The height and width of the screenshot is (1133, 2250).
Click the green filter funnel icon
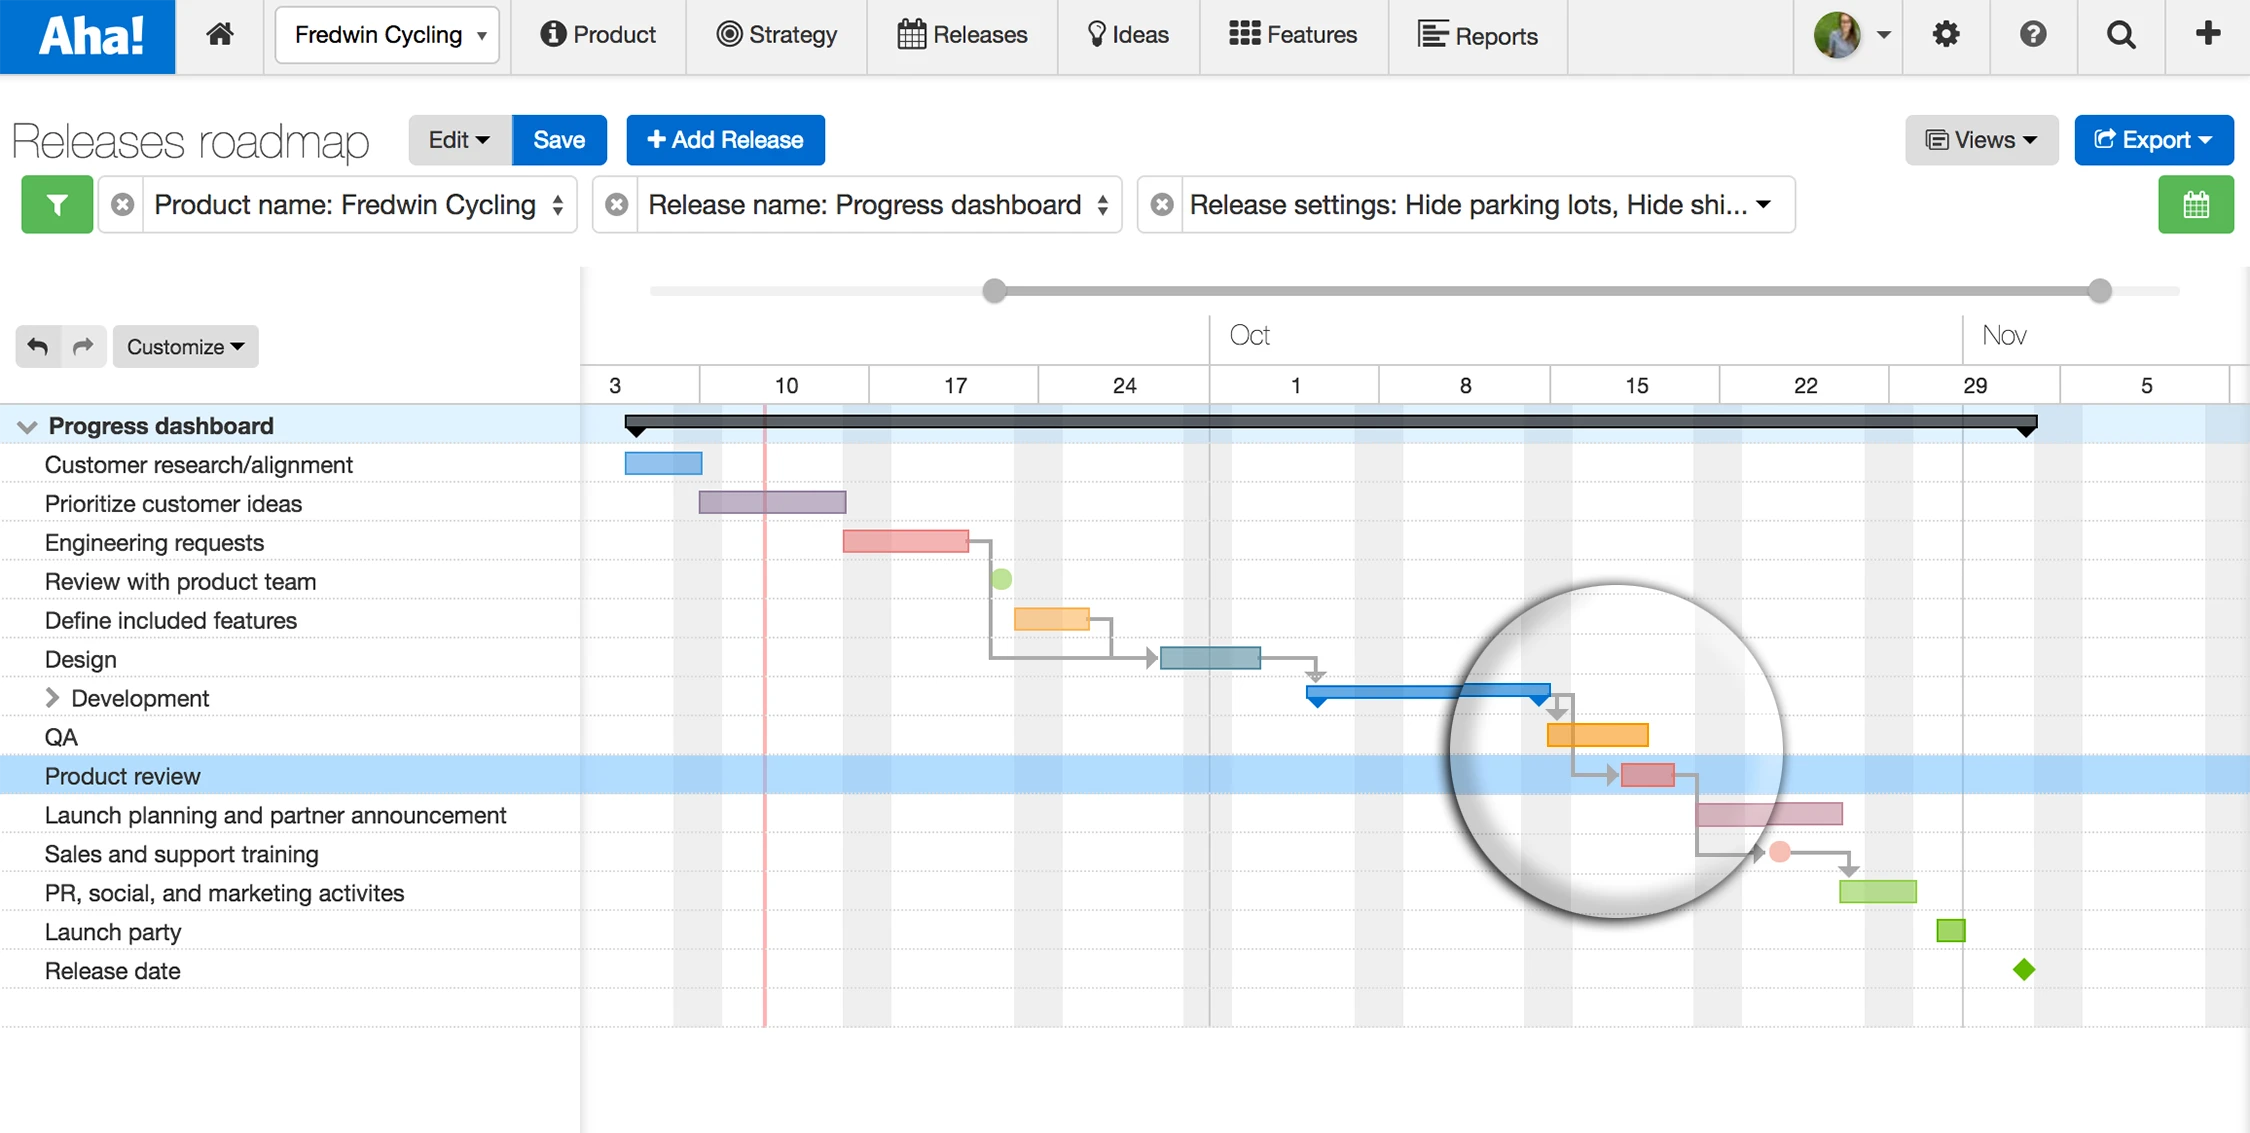[x=57, y=205]
